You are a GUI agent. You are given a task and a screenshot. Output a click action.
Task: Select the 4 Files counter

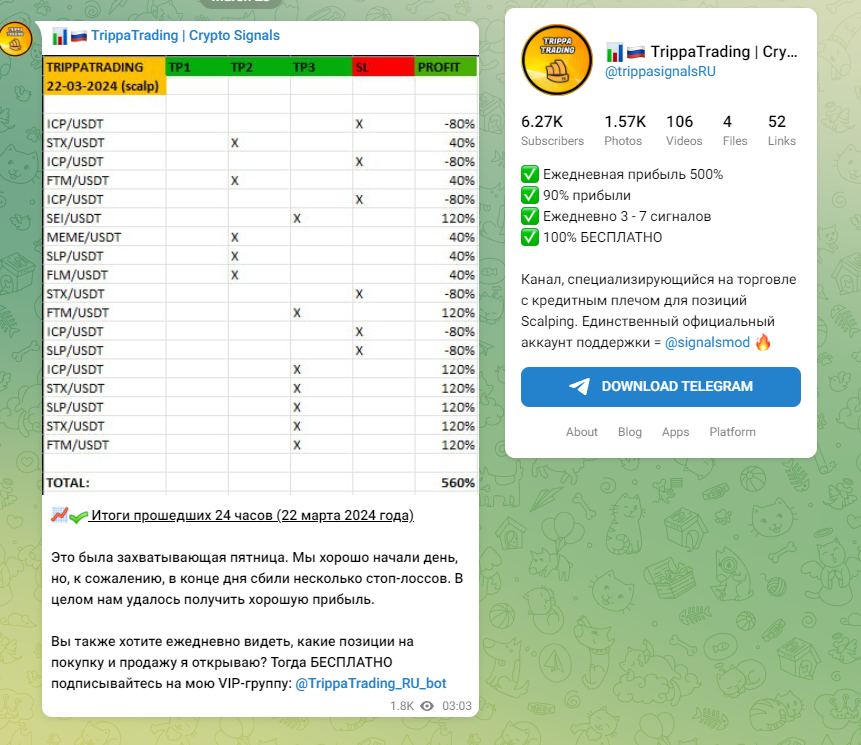(735, 131)
